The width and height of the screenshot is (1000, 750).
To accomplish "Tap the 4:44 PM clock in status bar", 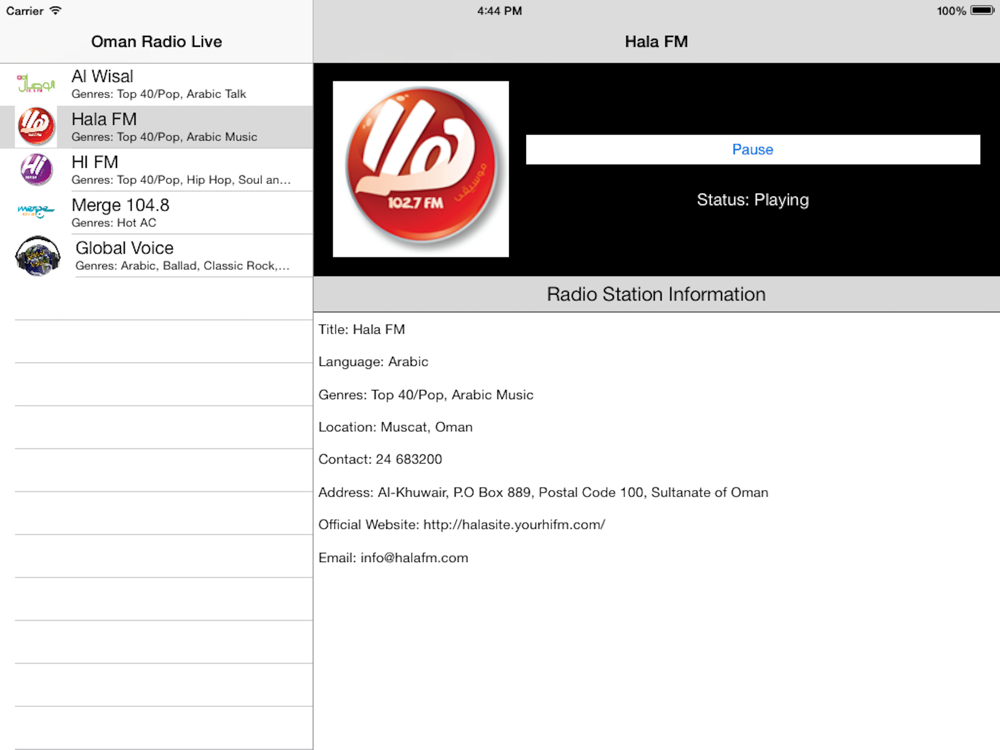I will [499, 11].
